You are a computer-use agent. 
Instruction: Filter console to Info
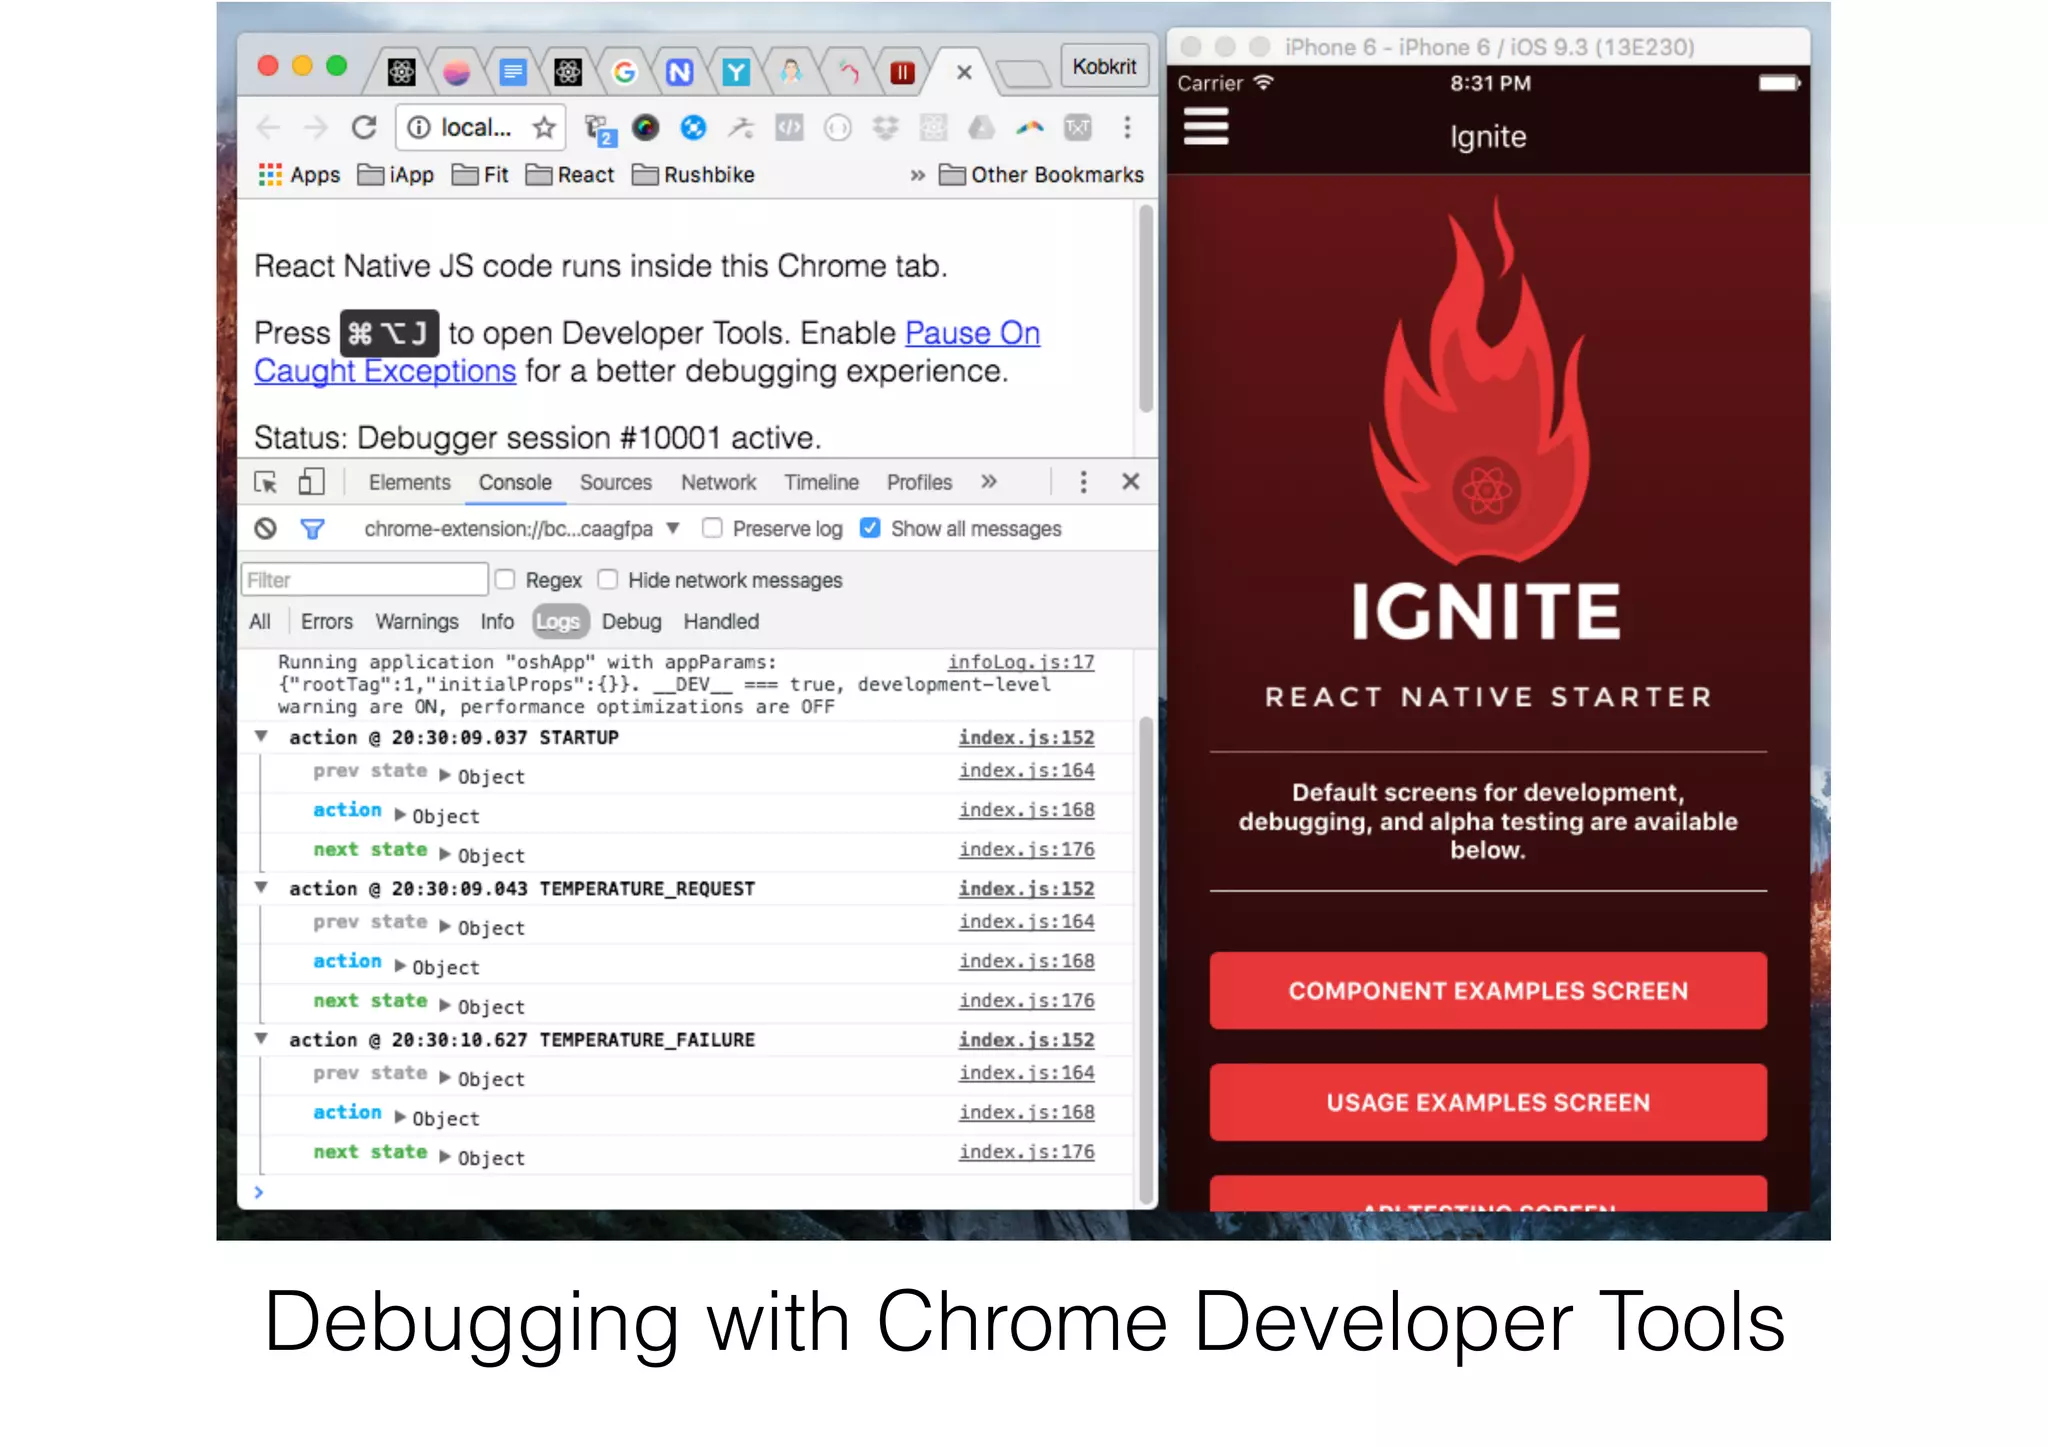(497, 622)
